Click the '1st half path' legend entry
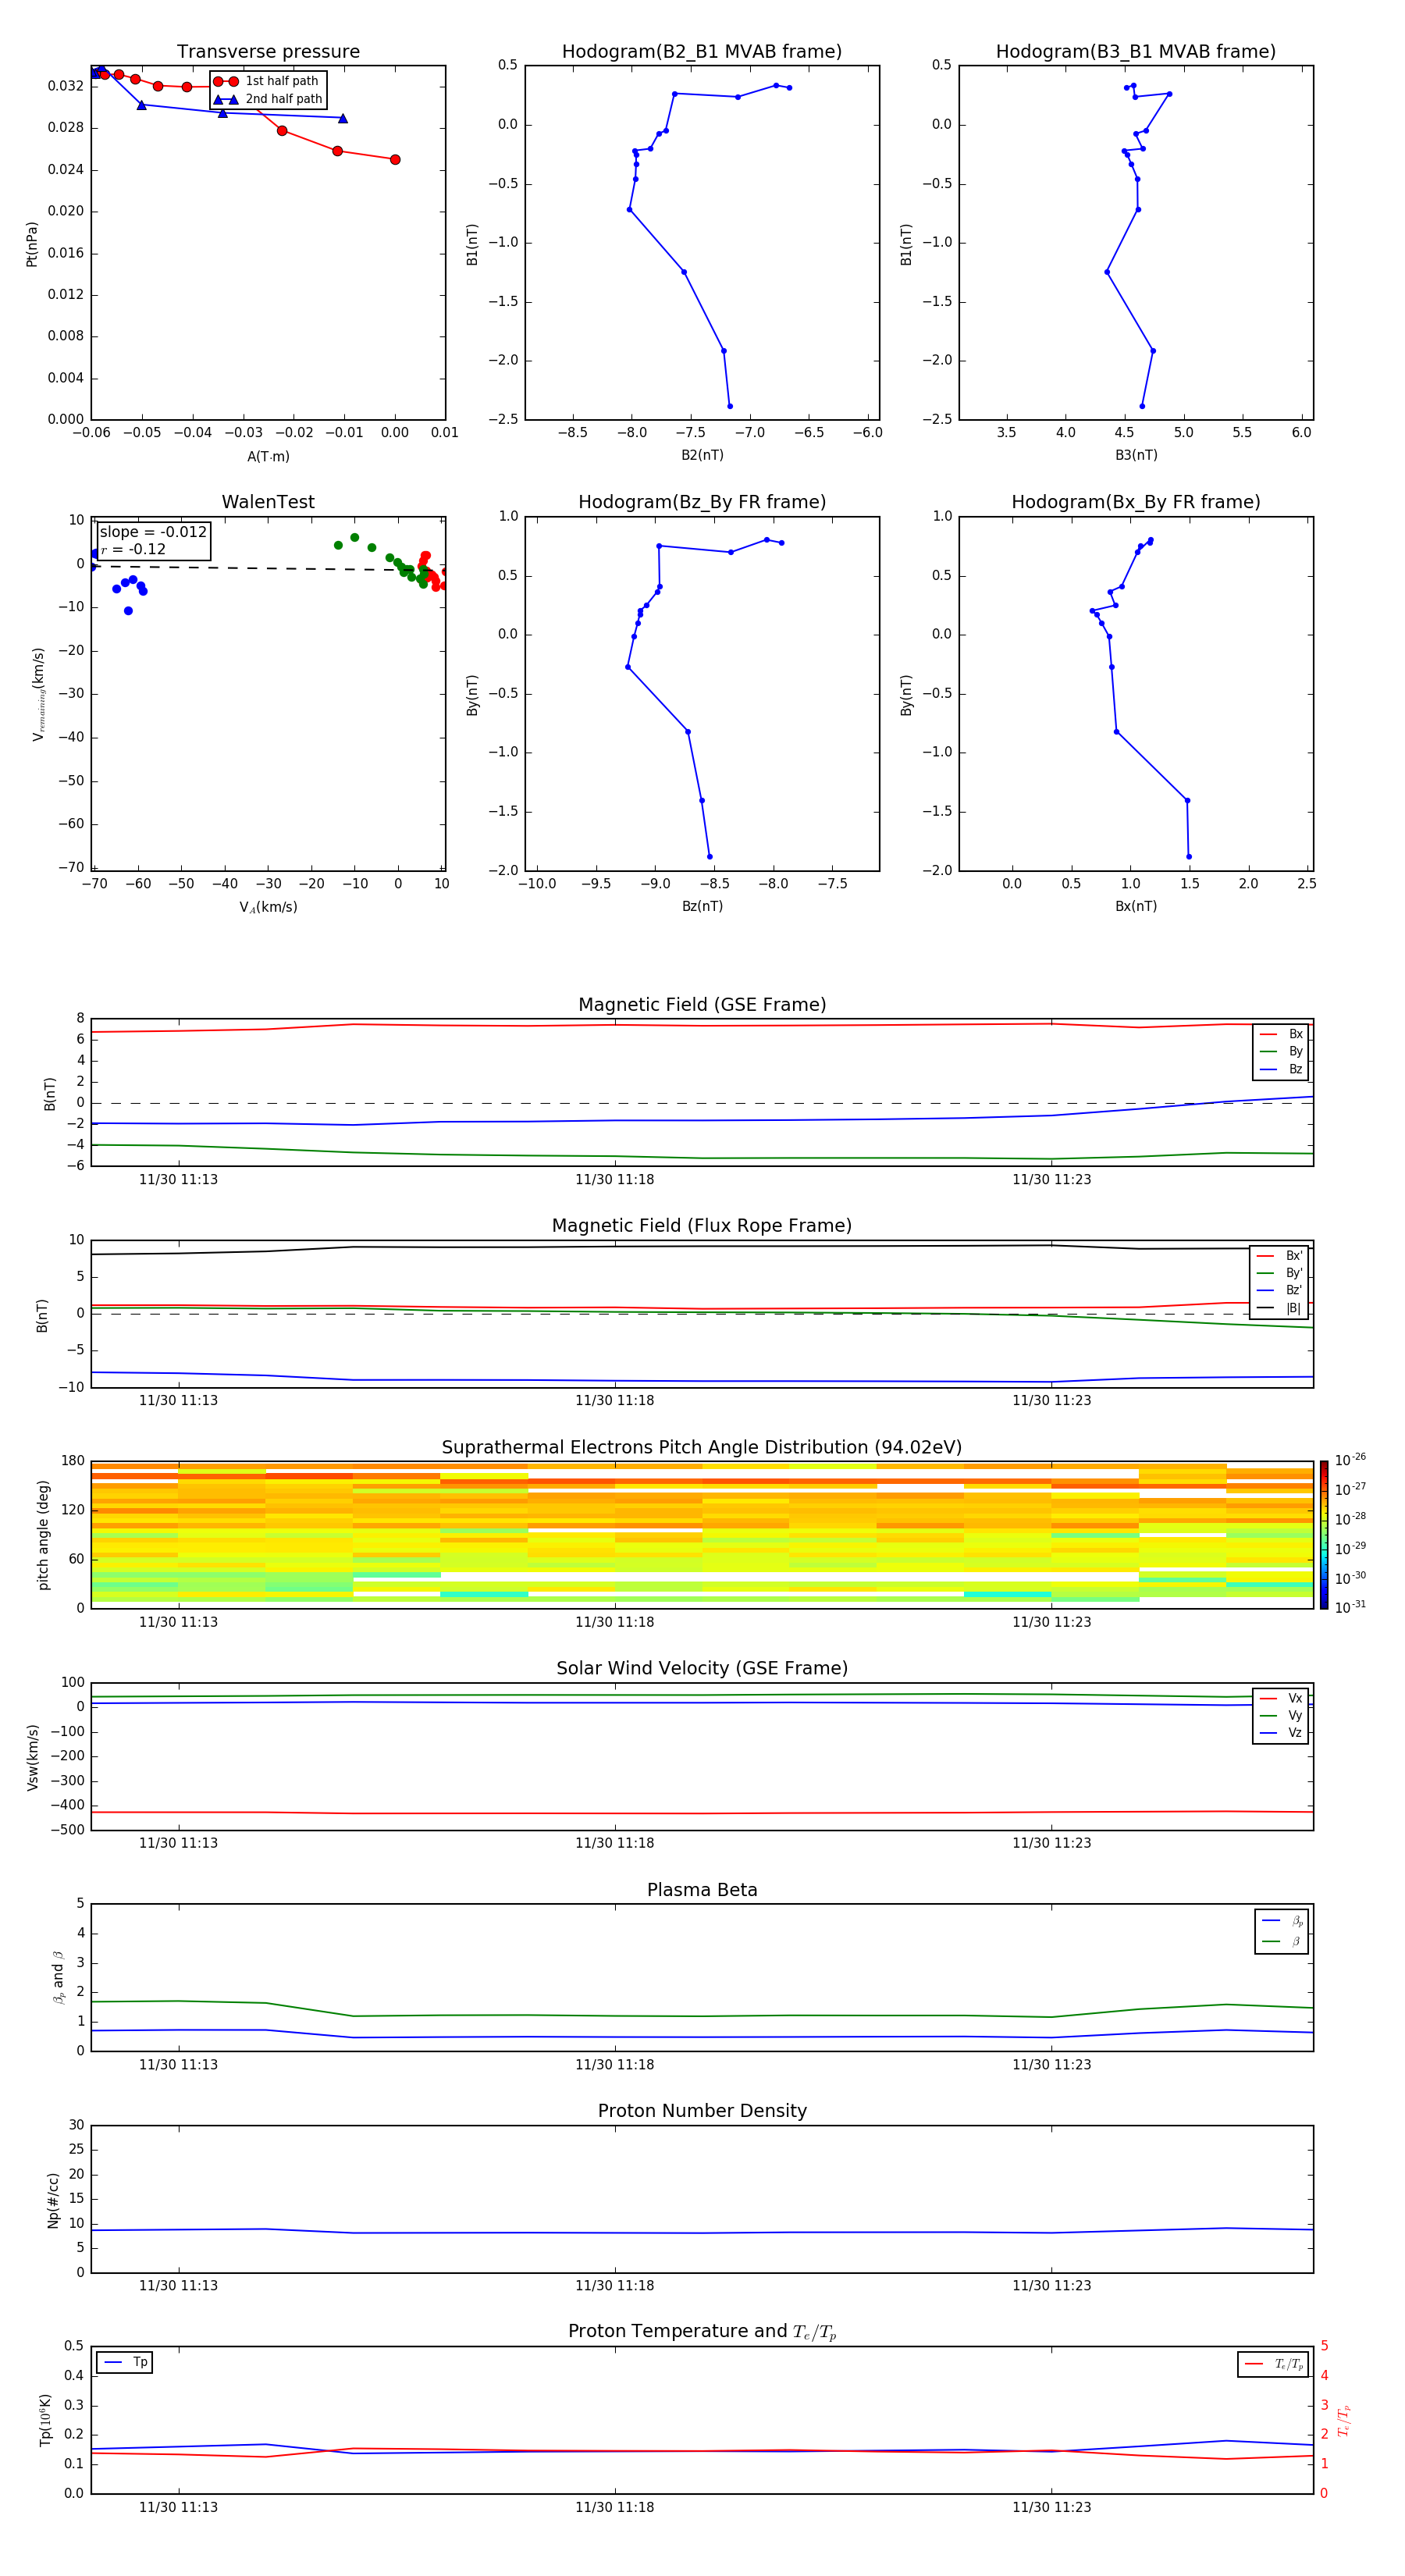 click(x=267, y=81)
